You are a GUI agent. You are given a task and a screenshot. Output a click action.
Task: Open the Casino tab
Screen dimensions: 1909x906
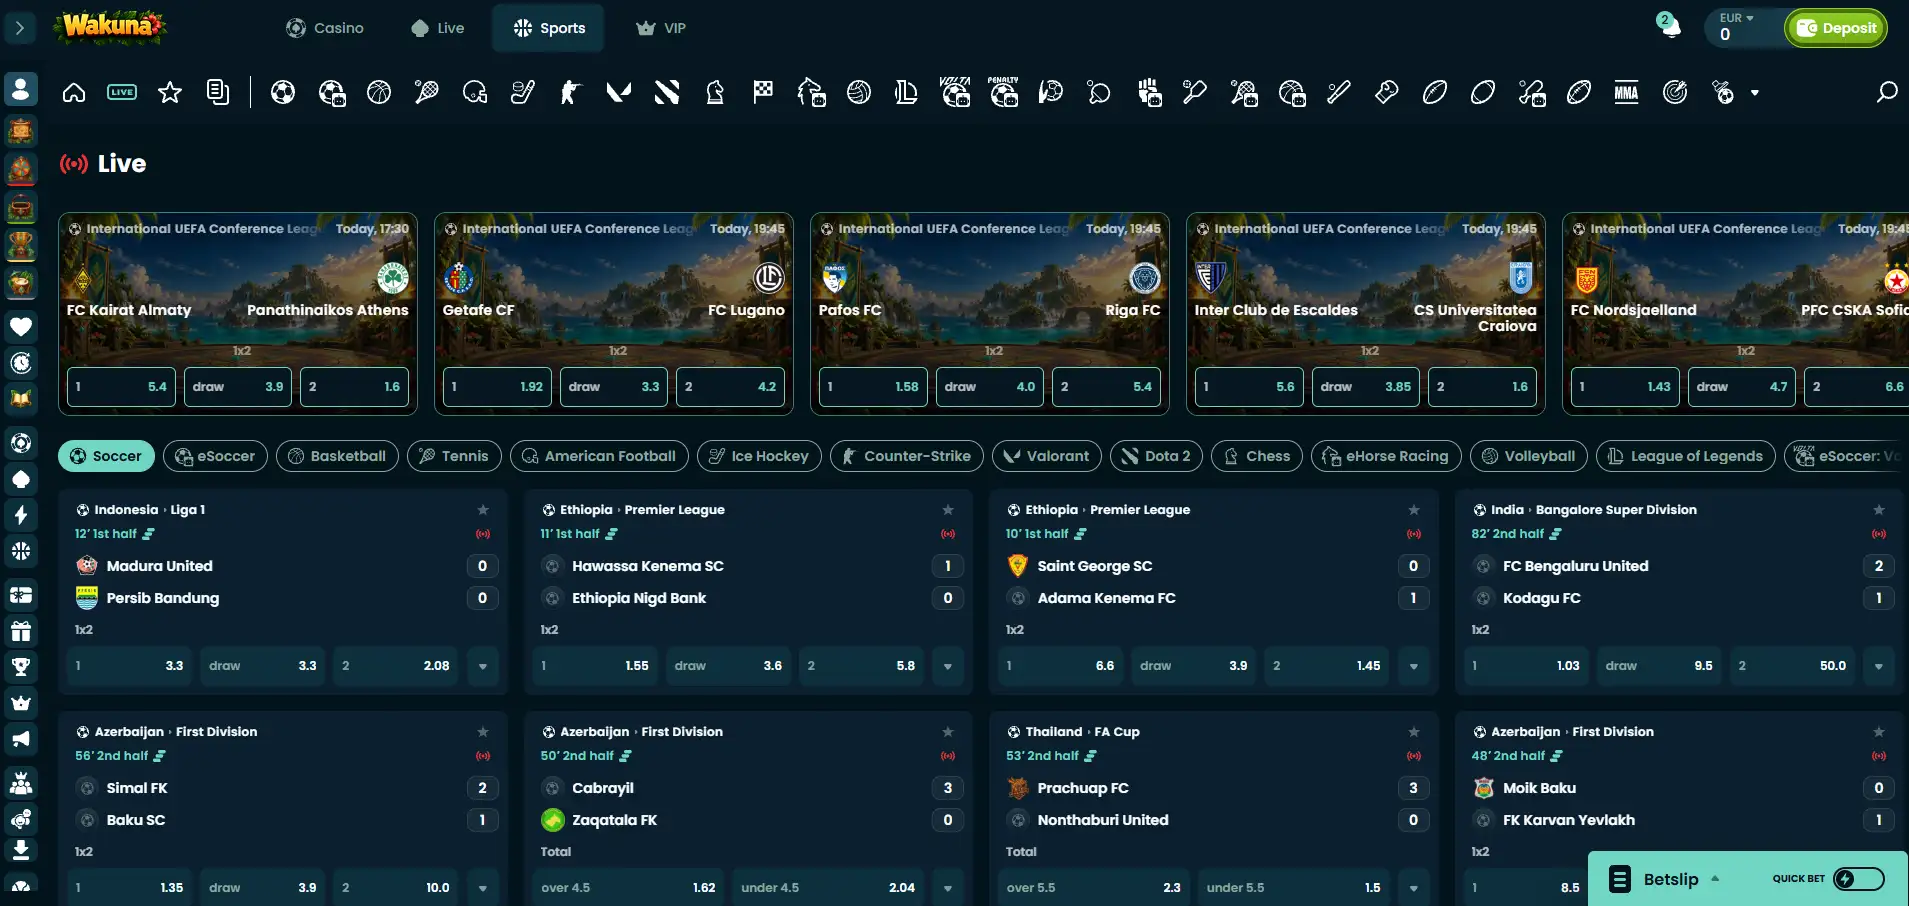325,28
